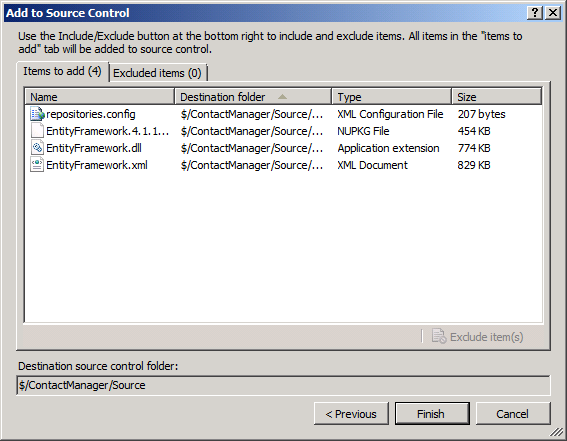Select the Items to add (4) tab
The width and height of the screenshot is (567, 441).
coord(62,71)
